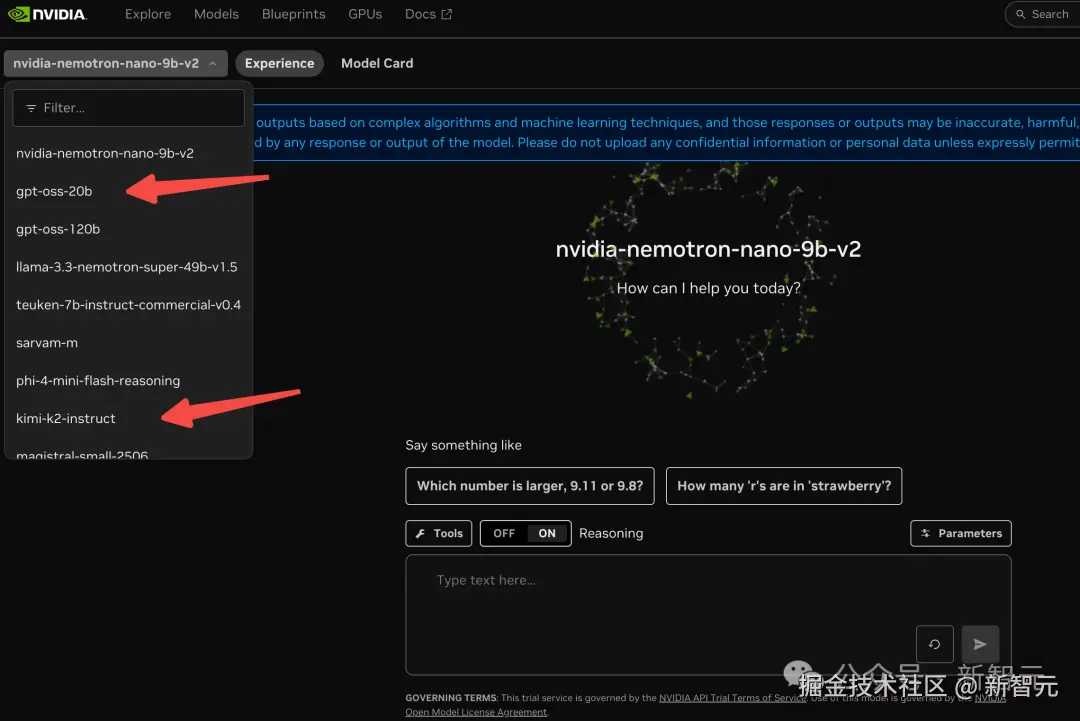Open the Explore menu
Image resolution: width=1080 pixels, height=721 pixels.
[x=147, y=14]
